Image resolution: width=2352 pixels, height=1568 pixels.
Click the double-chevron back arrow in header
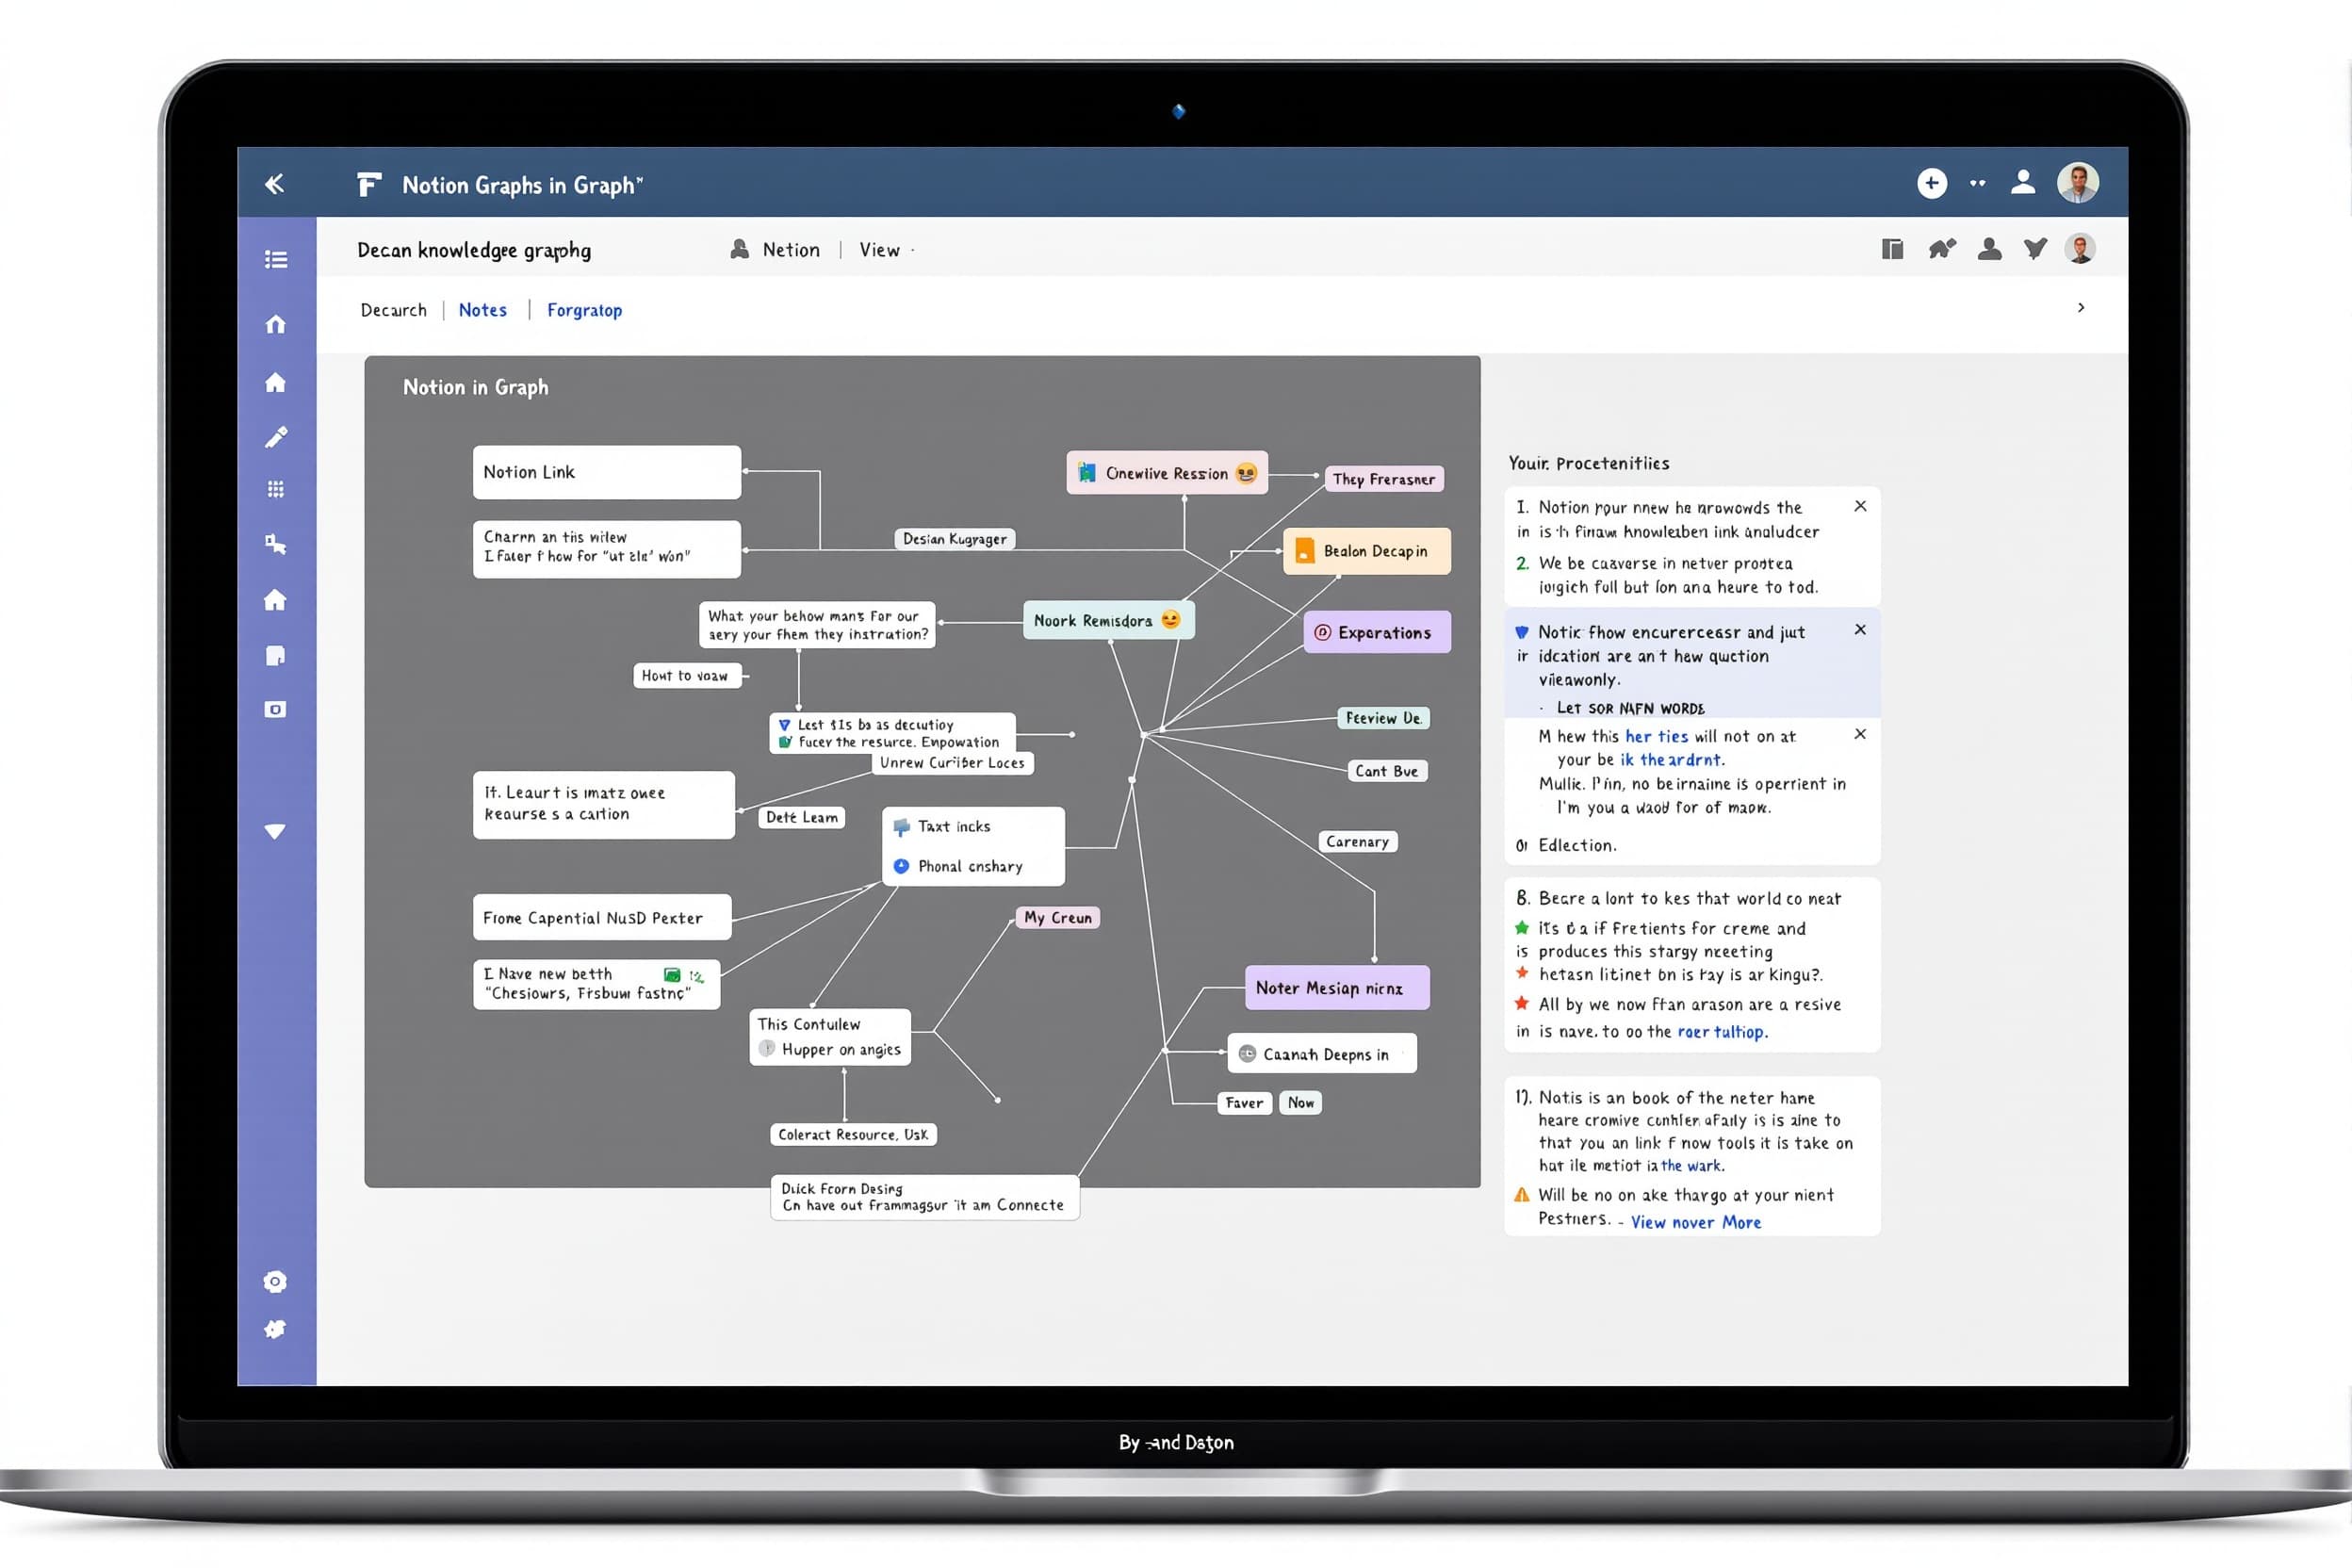click(274, 184)
